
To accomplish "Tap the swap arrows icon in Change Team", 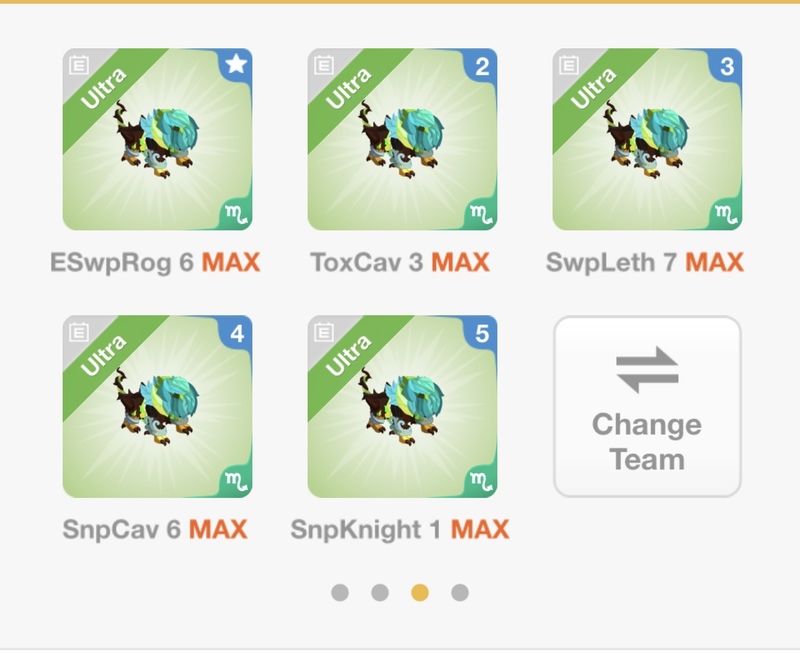I will pos(647,369).
